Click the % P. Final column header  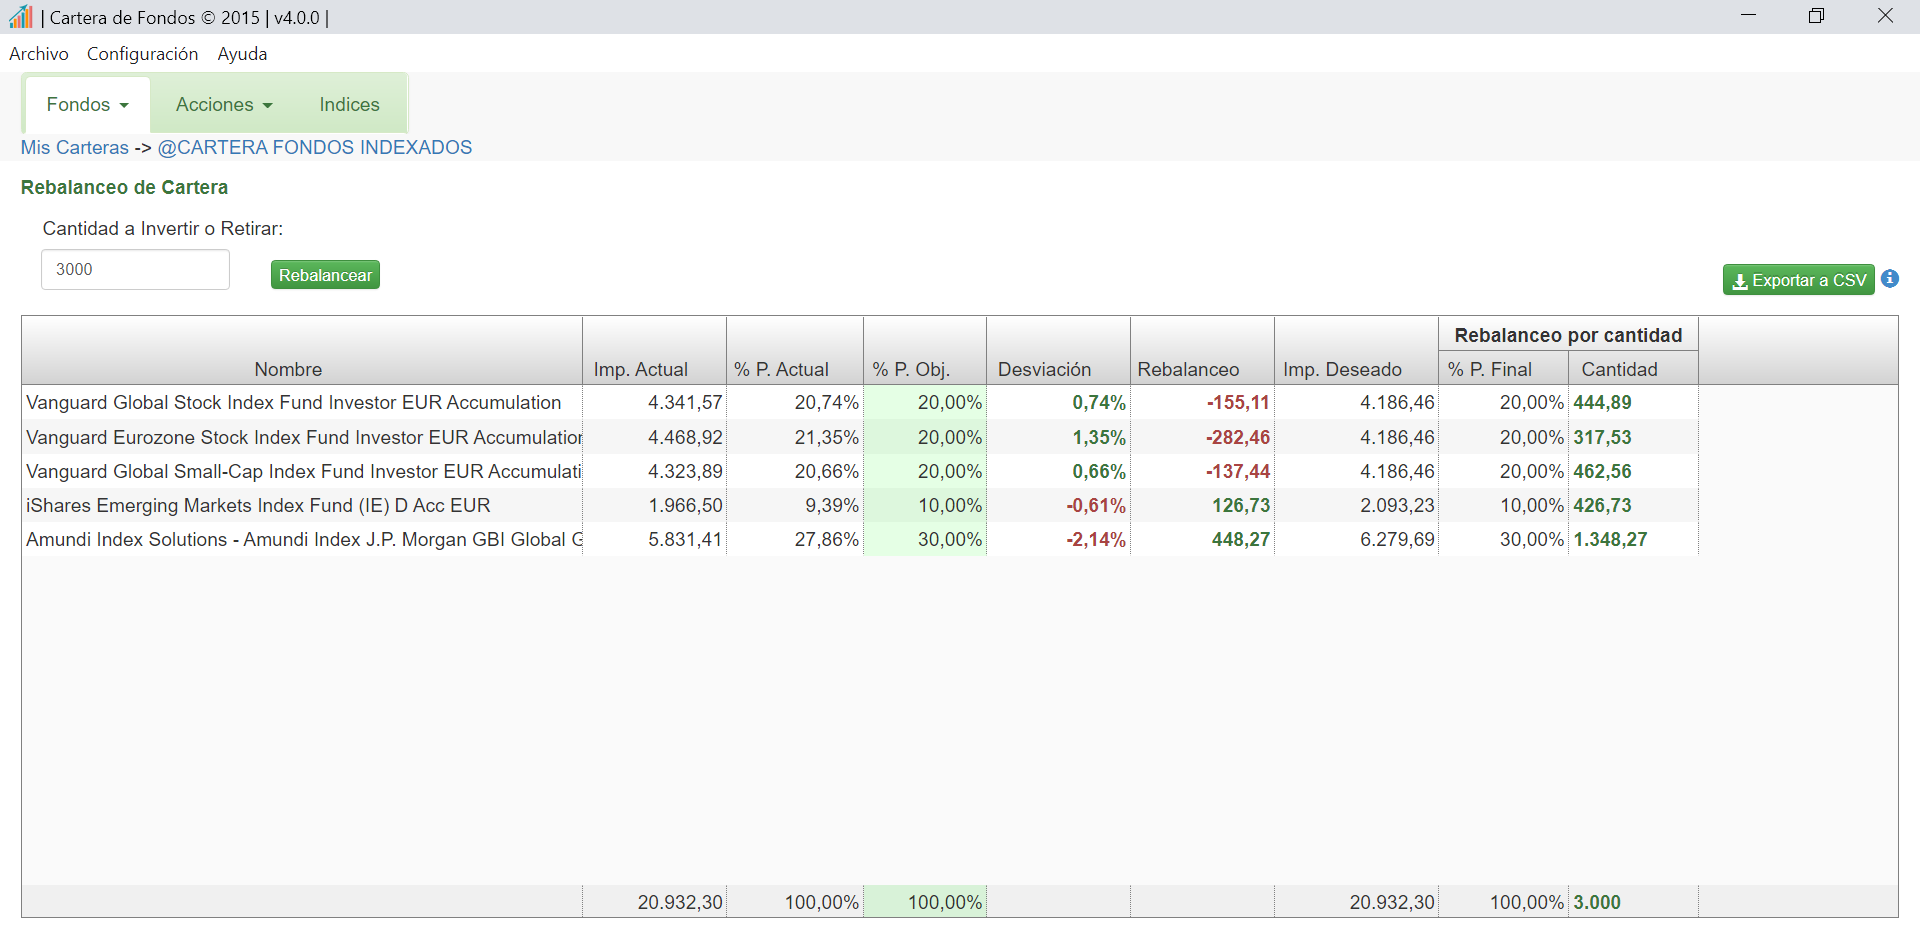tap(1503, 369)
